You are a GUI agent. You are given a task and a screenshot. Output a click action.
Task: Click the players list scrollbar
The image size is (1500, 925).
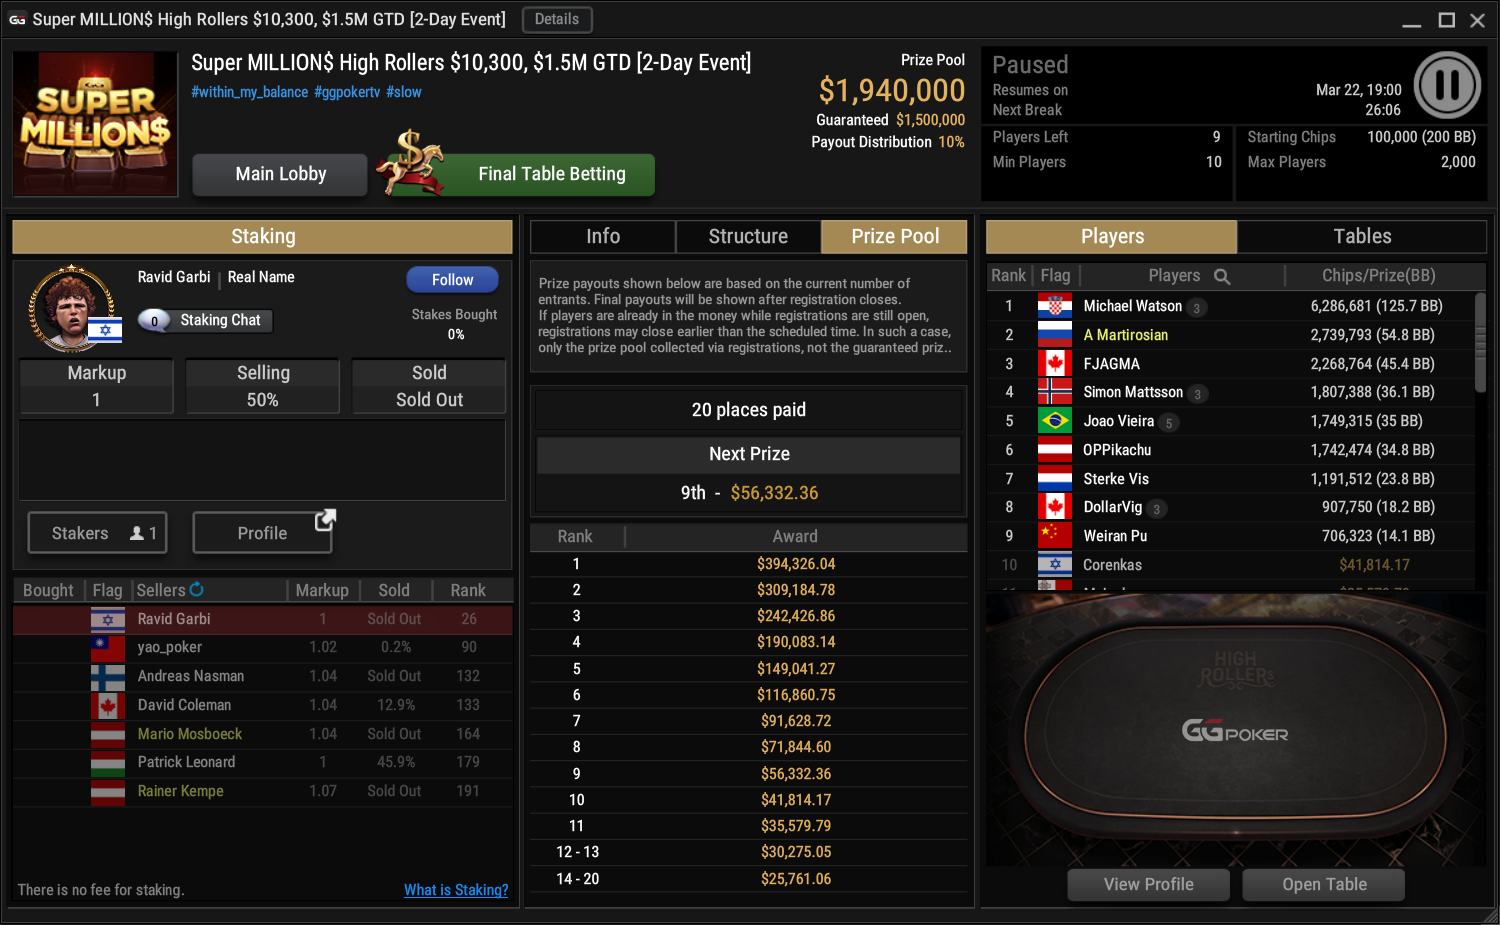pyautogui.click(x=1480, y=344)
